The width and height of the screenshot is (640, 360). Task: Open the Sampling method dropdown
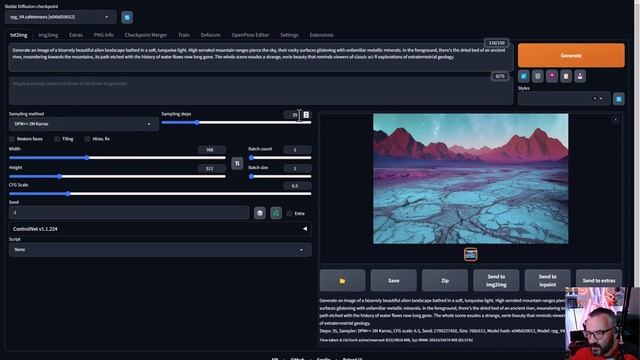click(x=84, y=124)
